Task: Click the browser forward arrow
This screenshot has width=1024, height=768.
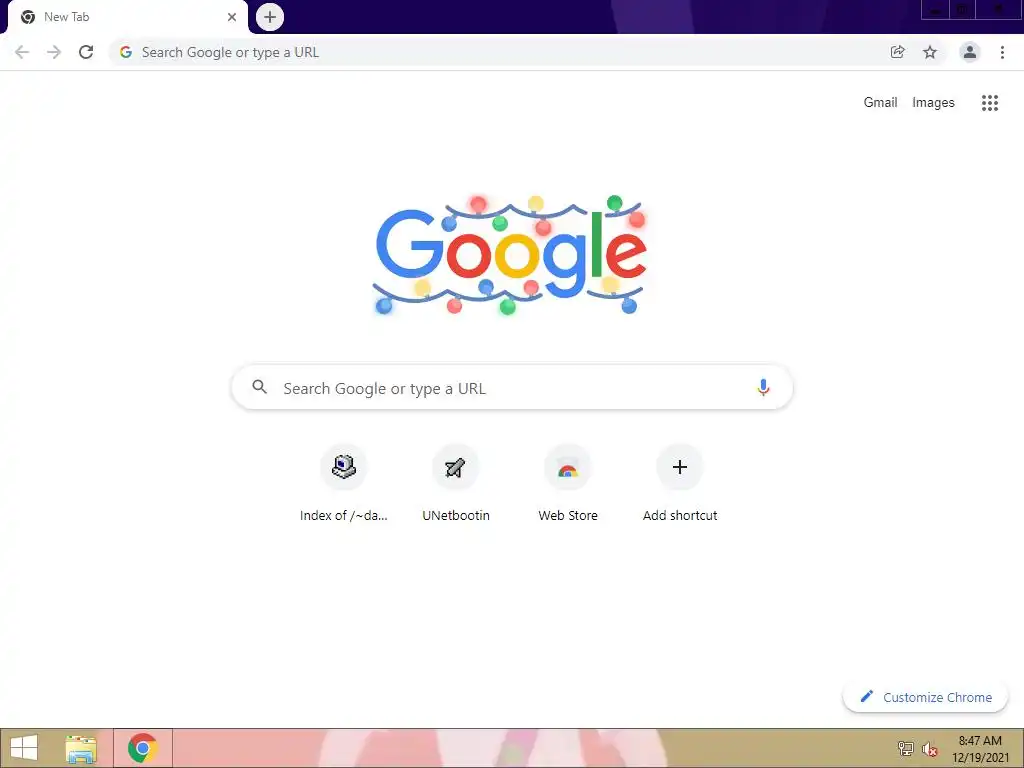Action: [x=54, y=52]
